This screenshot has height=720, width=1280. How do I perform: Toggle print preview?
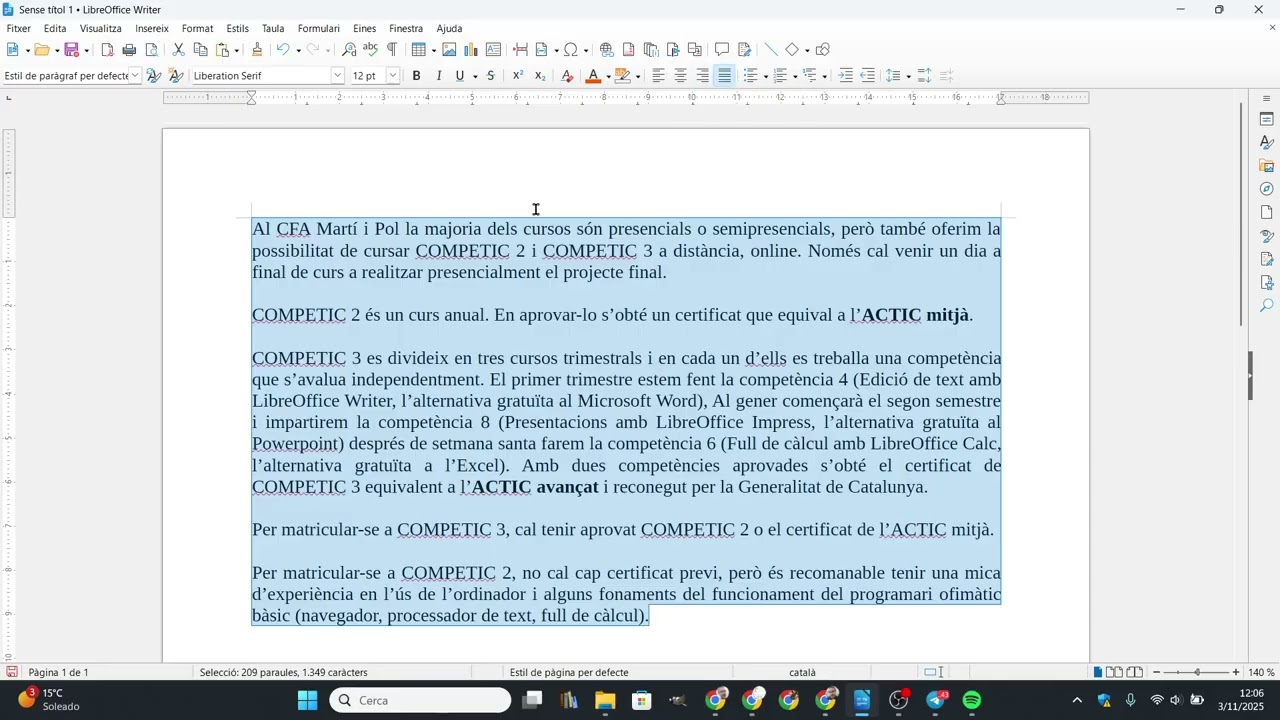(151, 50)
